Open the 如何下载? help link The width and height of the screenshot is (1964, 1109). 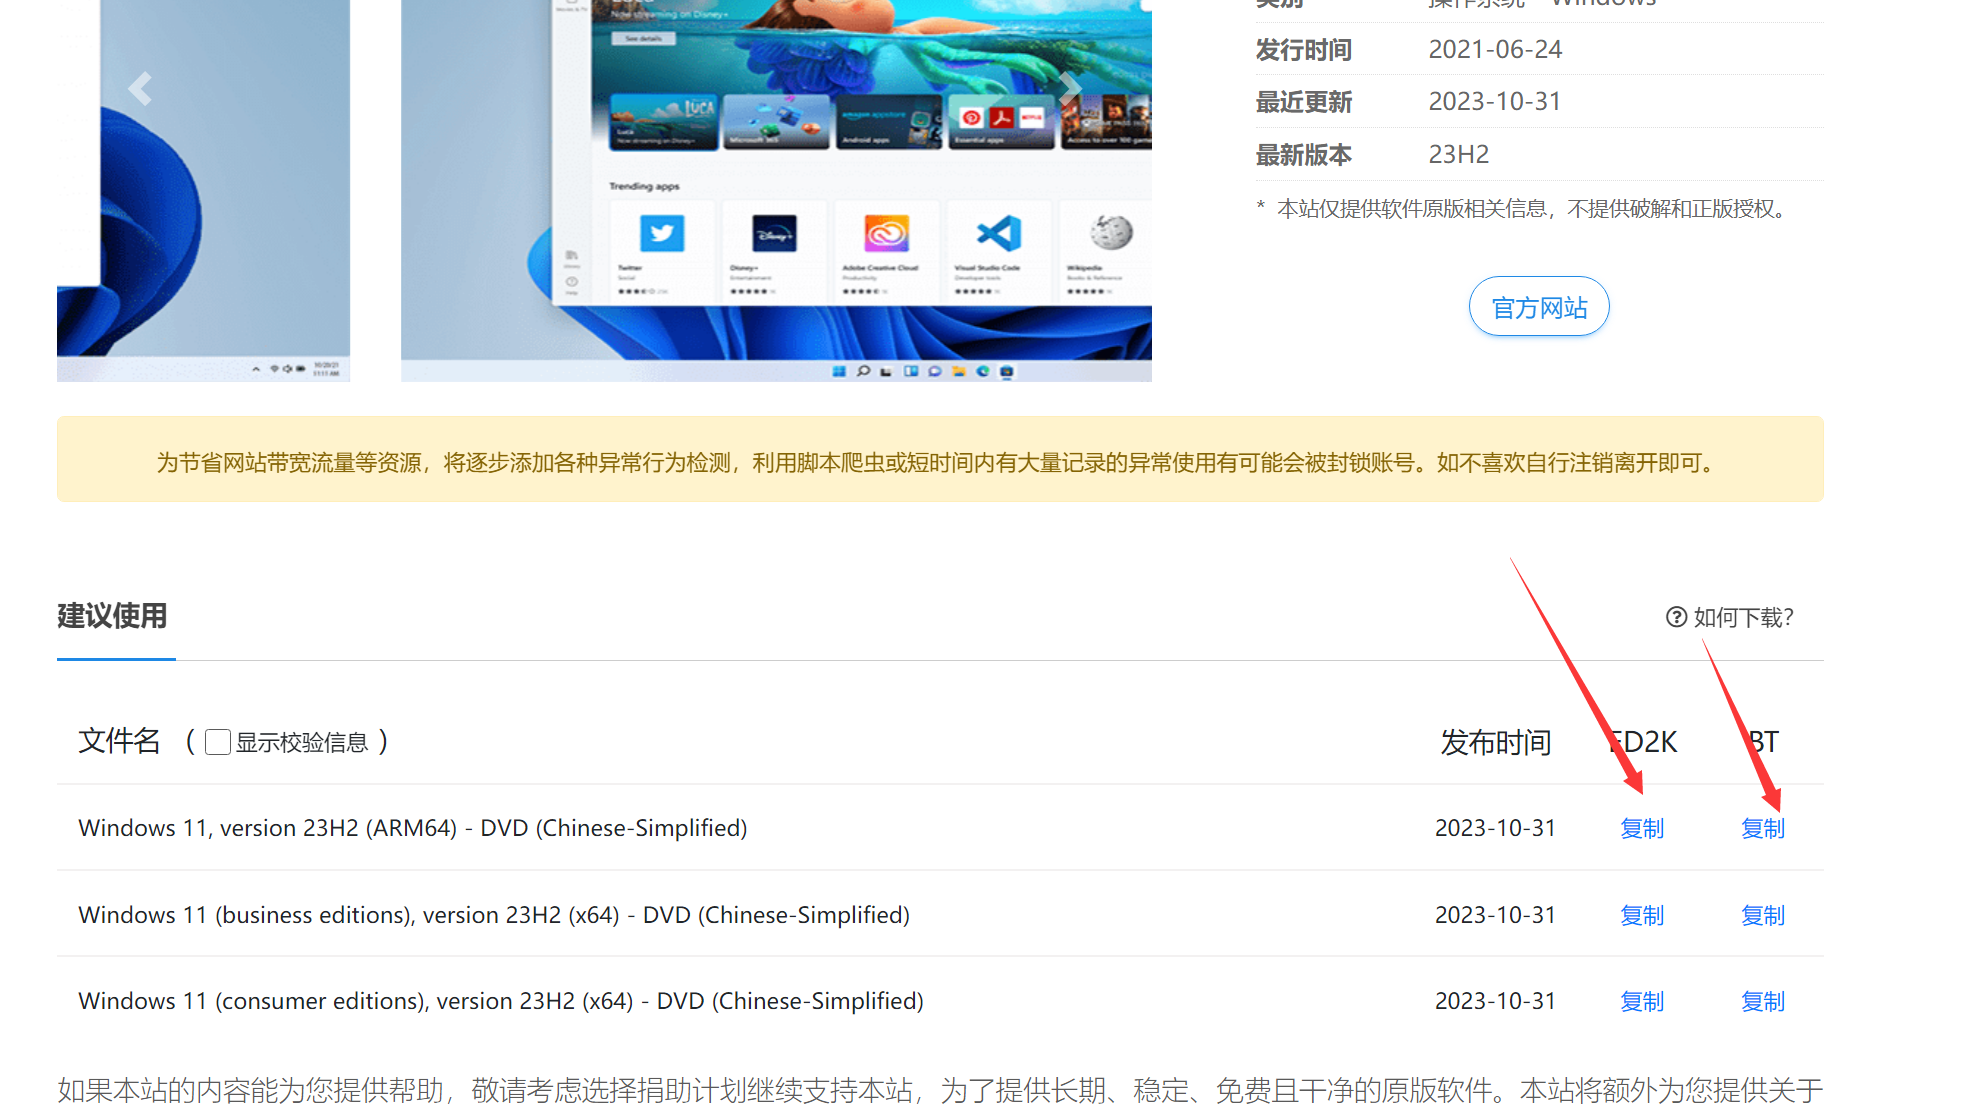click(1743, 617)
